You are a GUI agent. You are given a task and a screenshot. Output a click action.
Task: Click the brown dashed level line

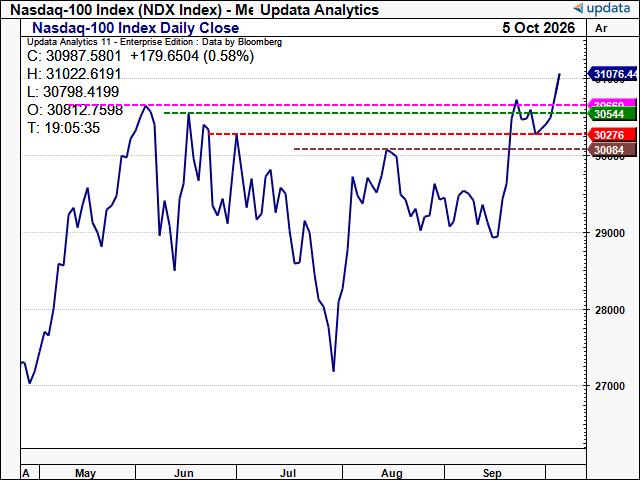click(x=440, y=149)
